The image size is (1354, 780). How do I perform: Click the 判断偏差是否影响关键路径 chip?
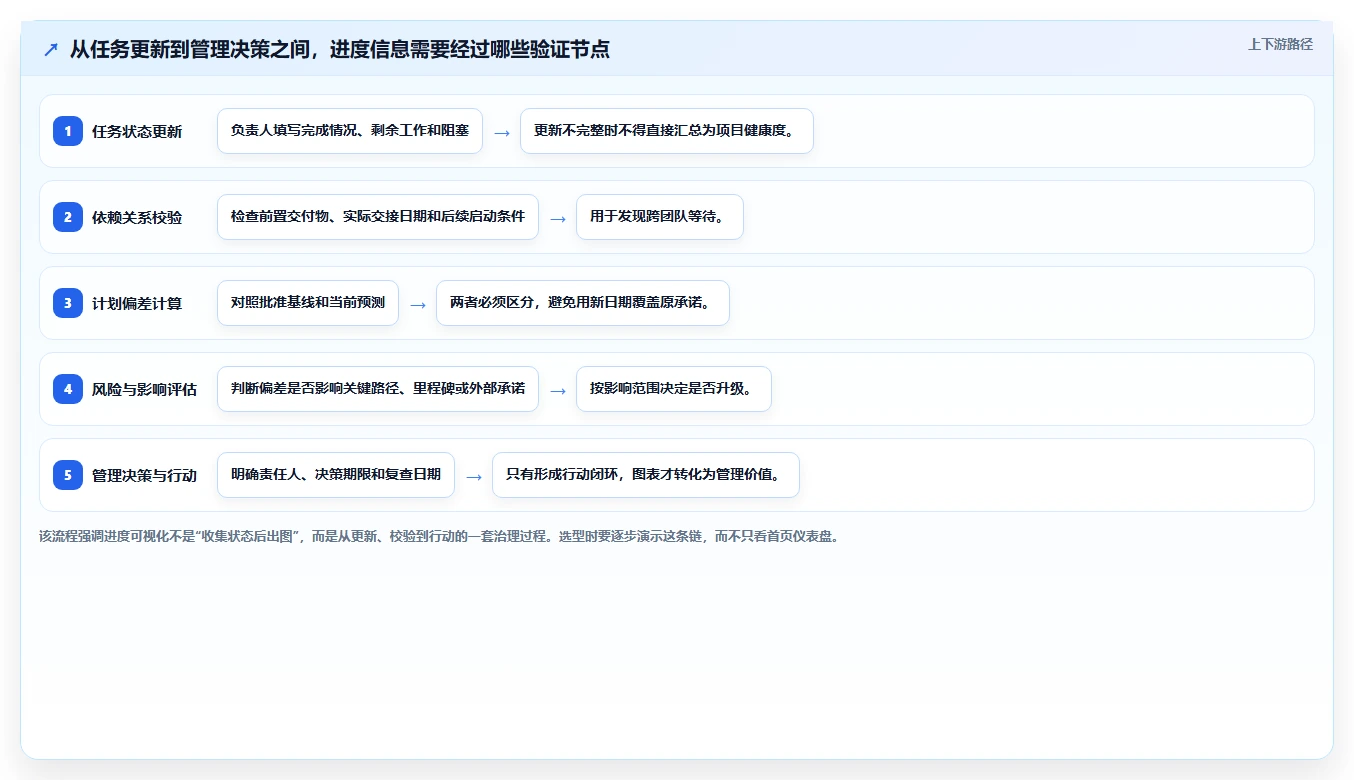tap(378, 389)
